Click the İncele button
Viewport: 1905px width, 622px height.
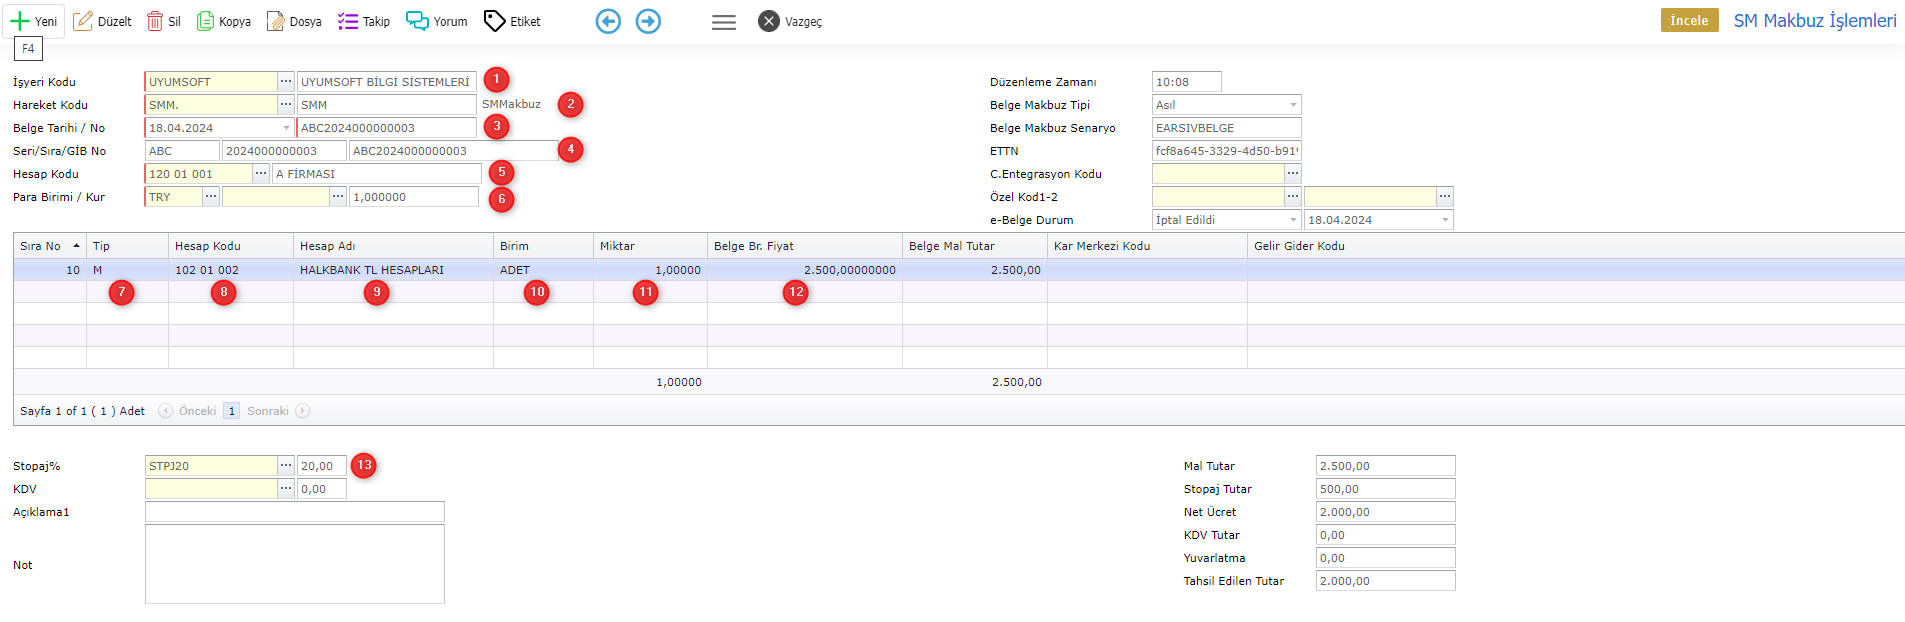[x=1689, y=20]
